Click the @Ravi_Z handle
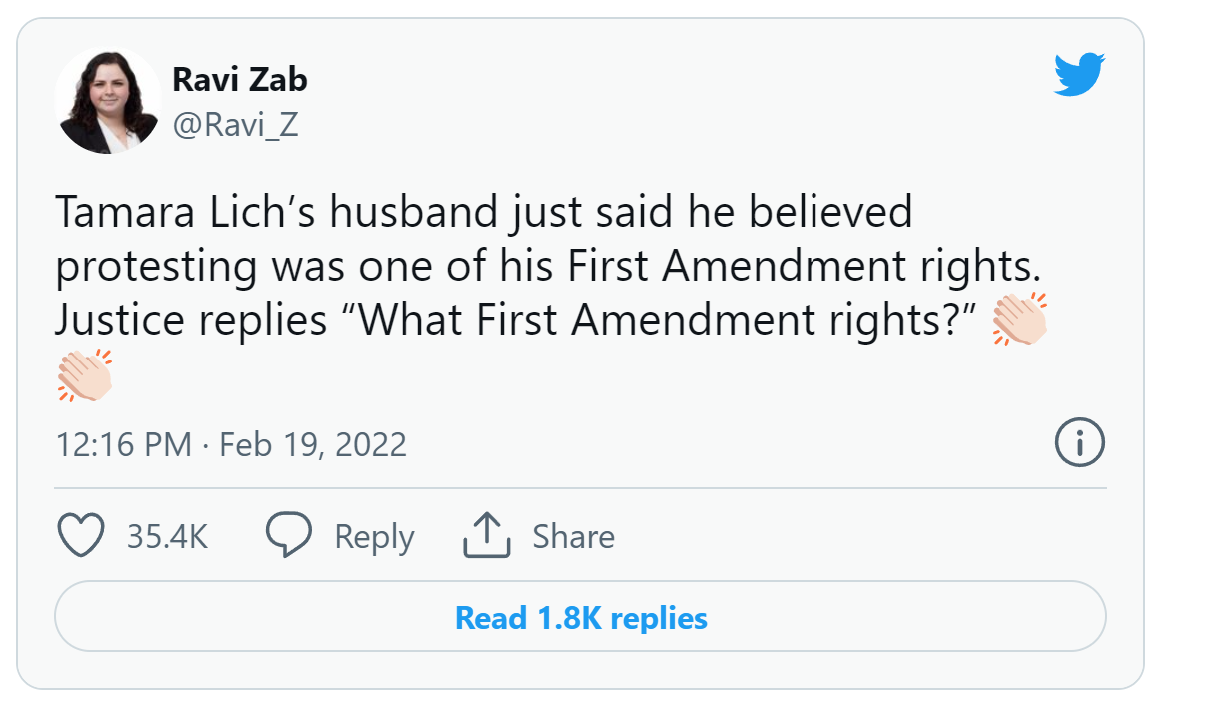Image resolution: width=1217 pixels, height=720 pixels. [236, 124]
